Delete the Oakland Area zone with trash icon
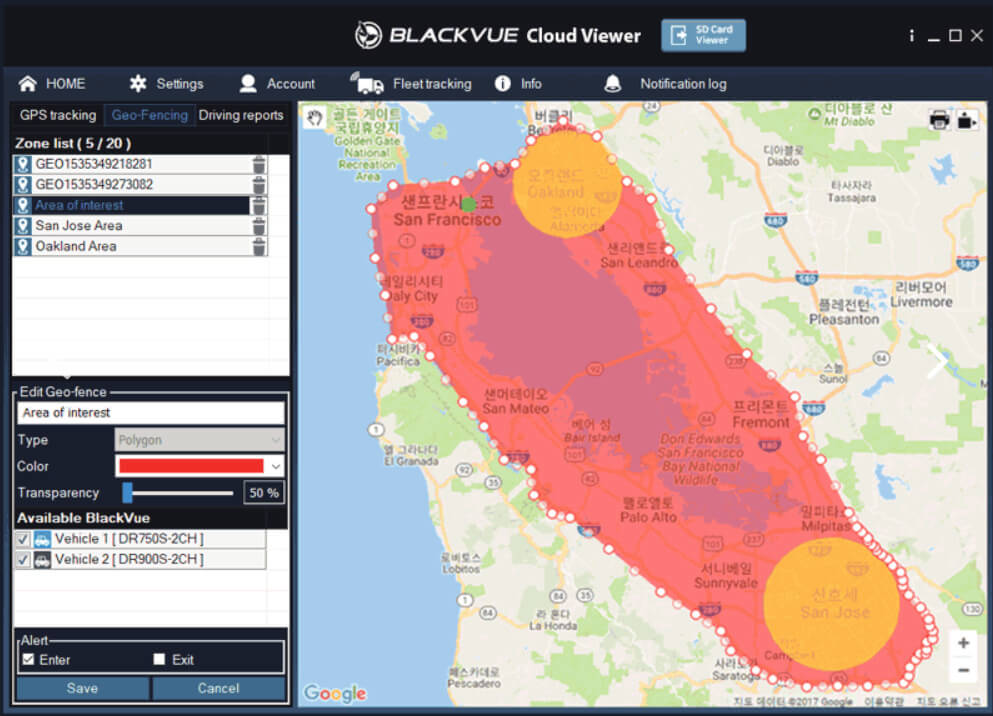993x716 pixels. (x=259, y=246)
